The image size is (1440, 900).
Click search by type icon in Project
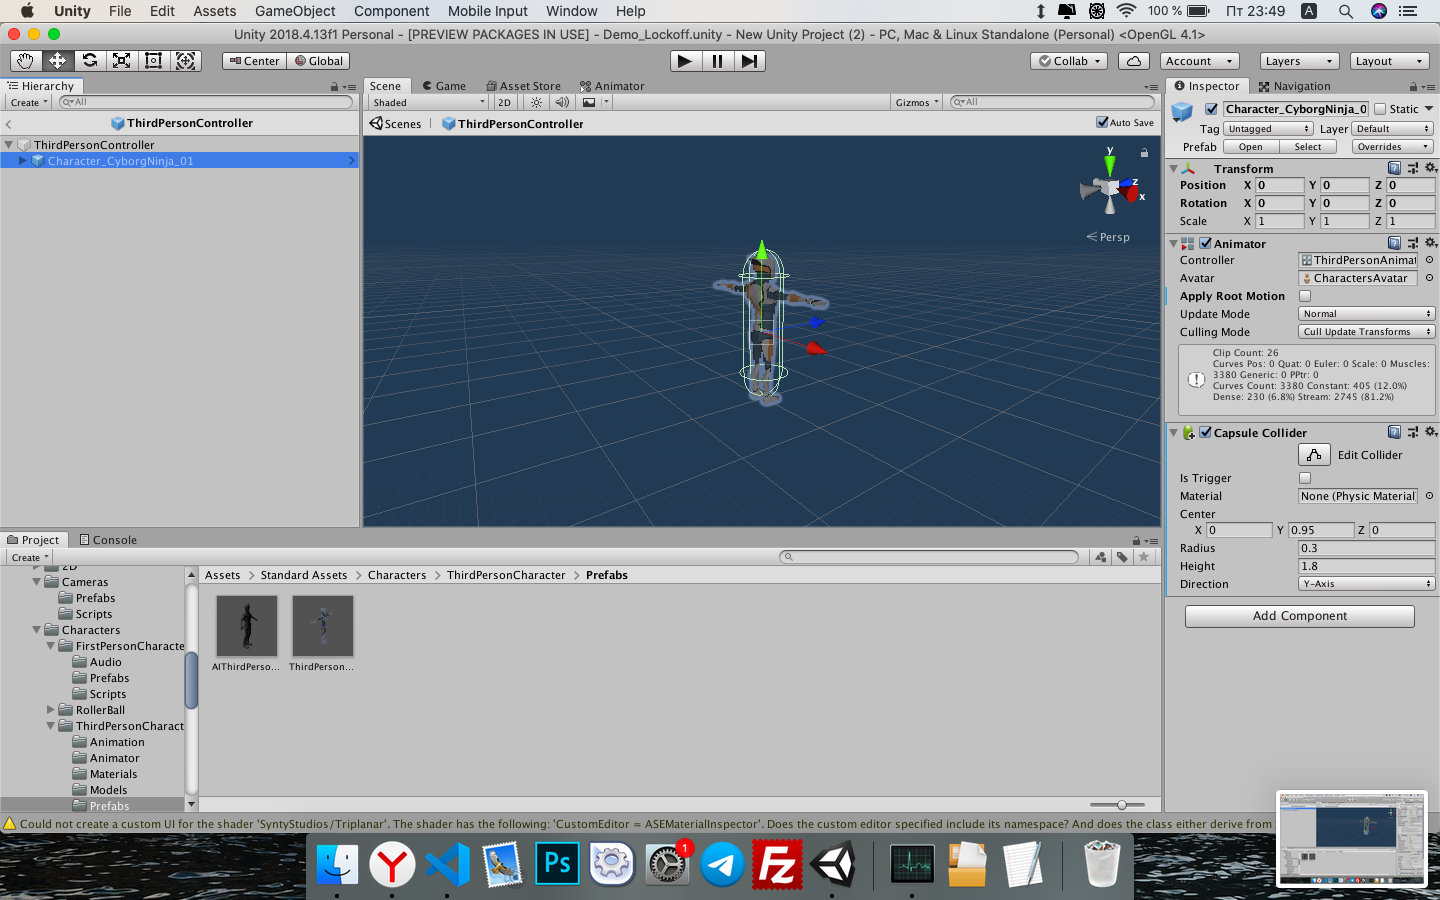(x=1101, y=557)
